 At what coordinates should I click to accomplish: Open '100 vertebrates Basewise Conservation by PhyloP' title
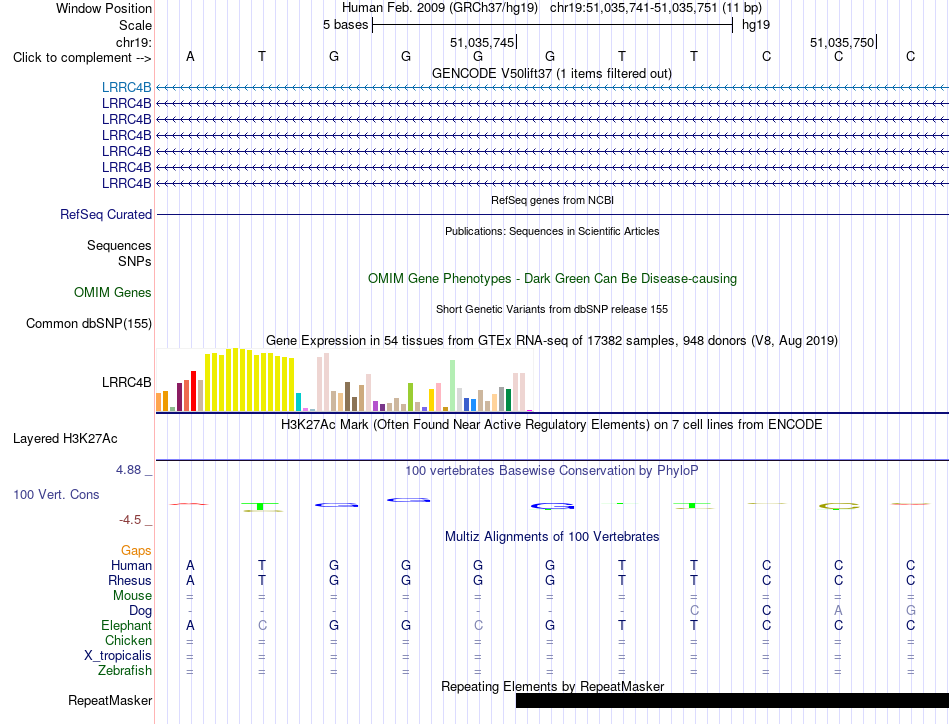point(551,471)
